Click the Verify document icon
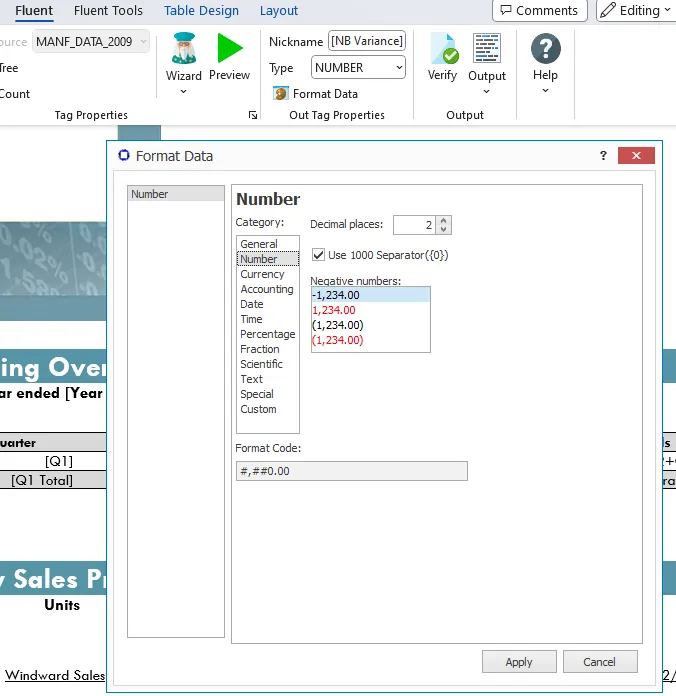 (444, 48)
